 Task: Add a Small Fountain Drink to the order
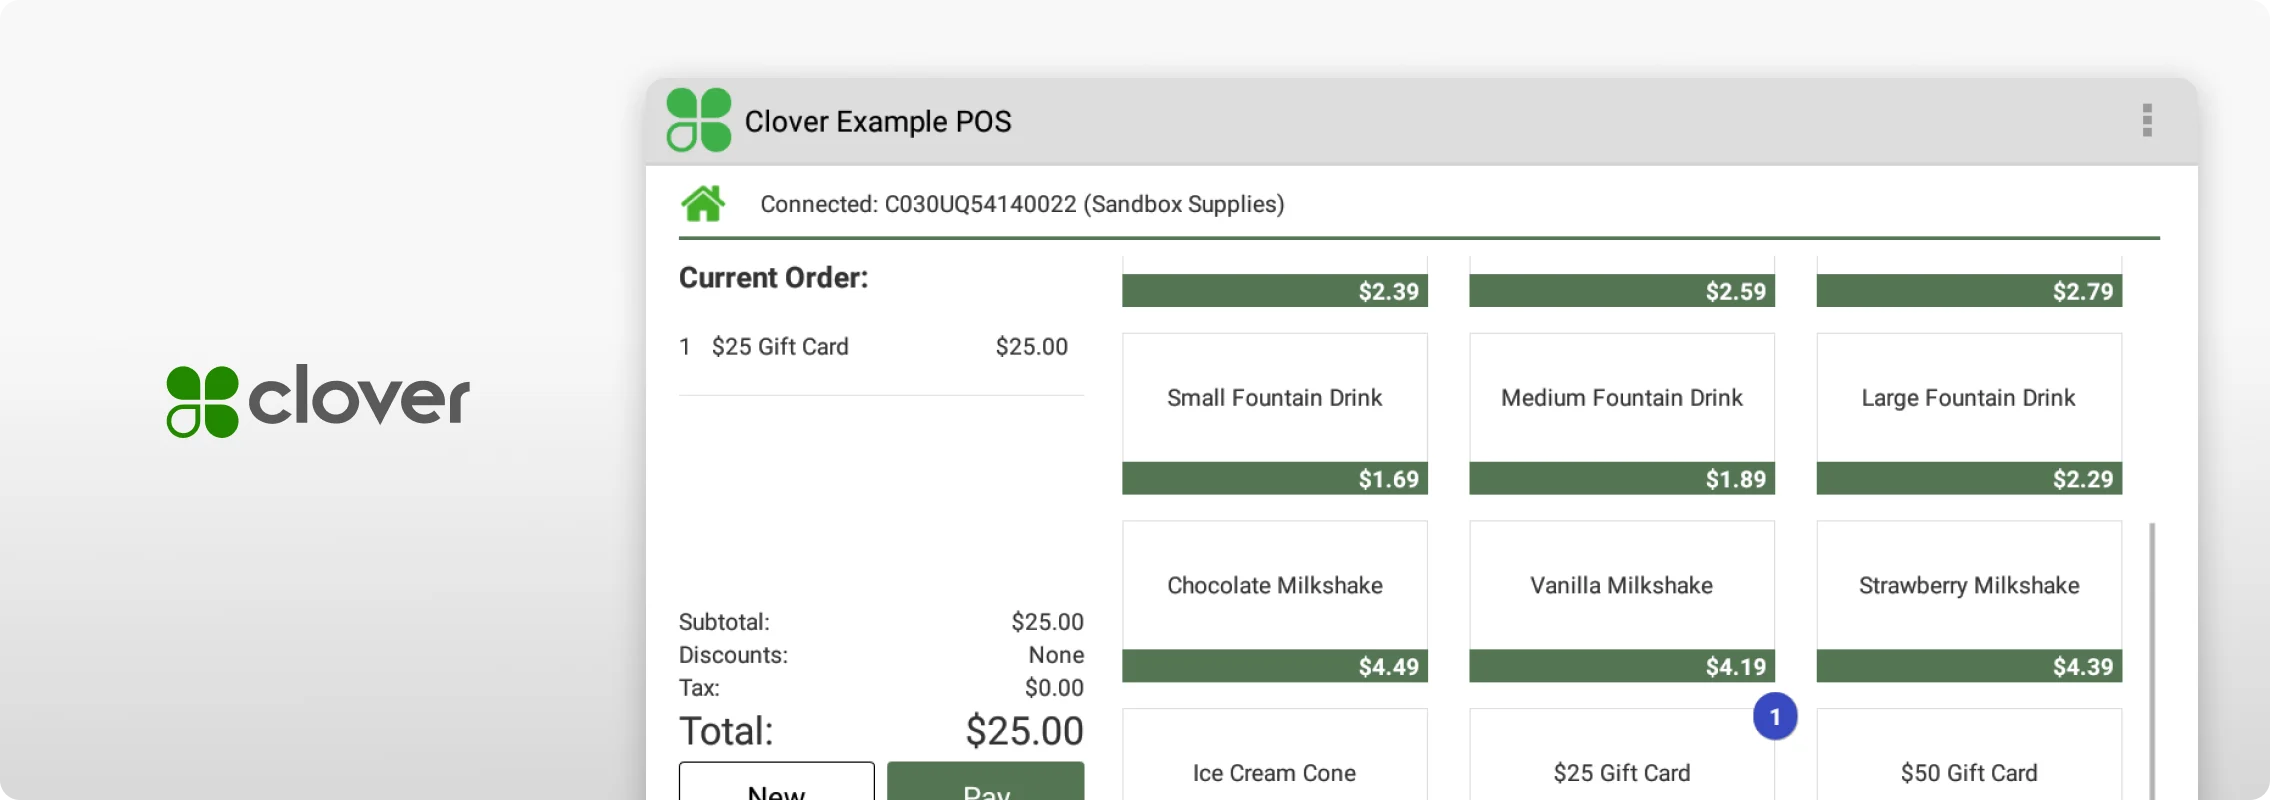[1274, 413]
